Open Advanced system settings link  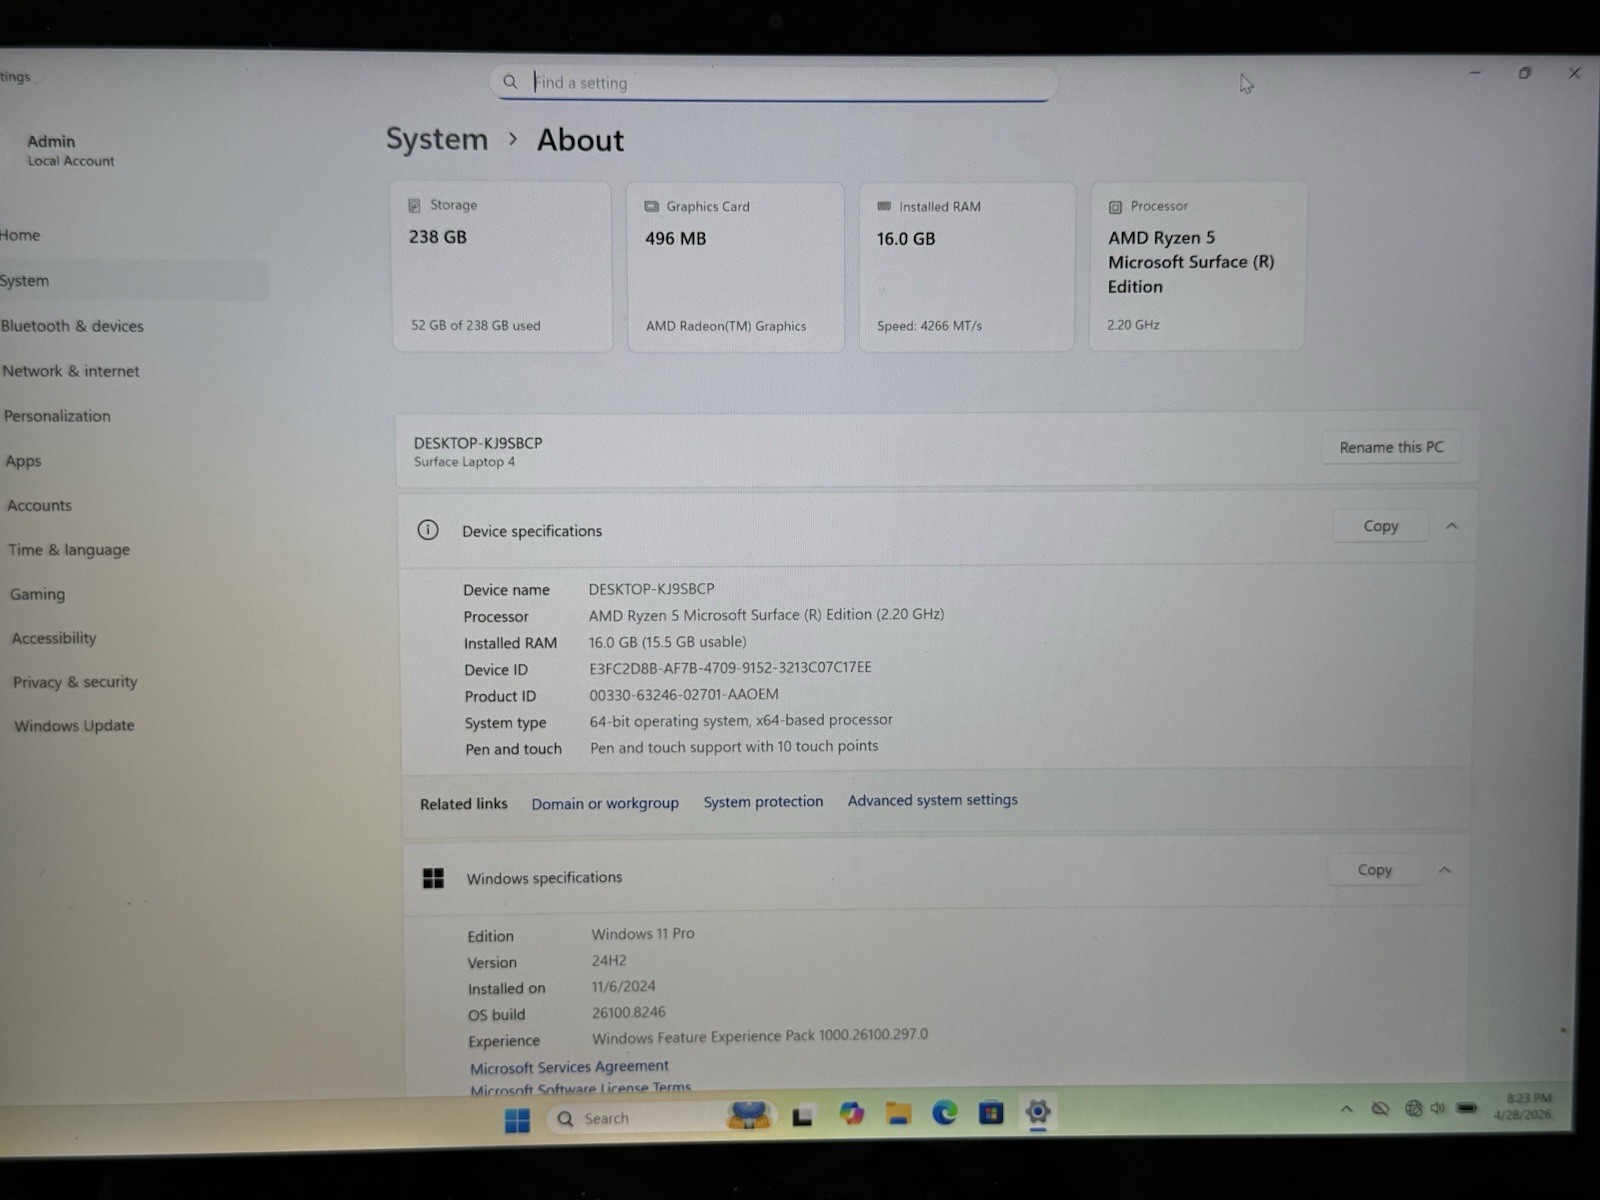[x=933, y=800]
